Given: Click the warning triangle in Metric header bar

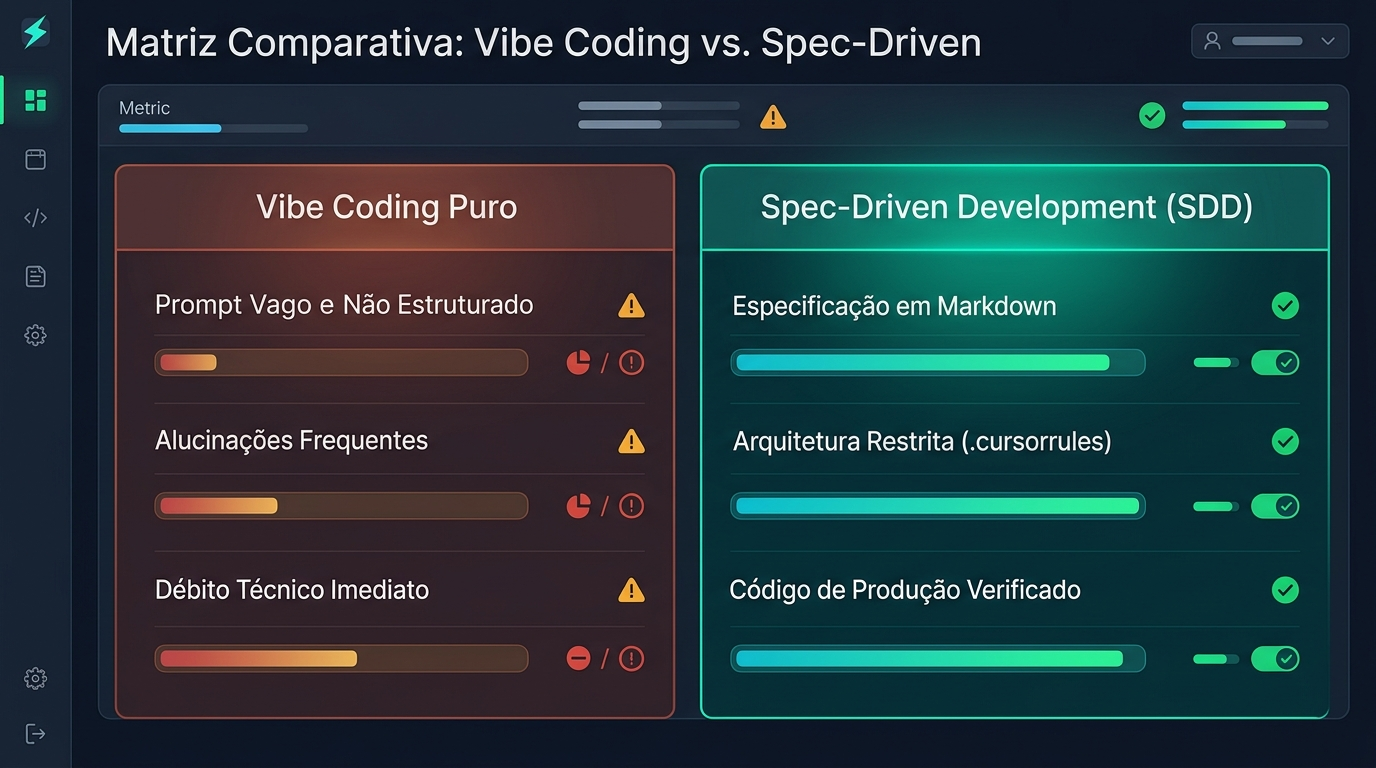Looking at the screenshot, I should point(773,117).
